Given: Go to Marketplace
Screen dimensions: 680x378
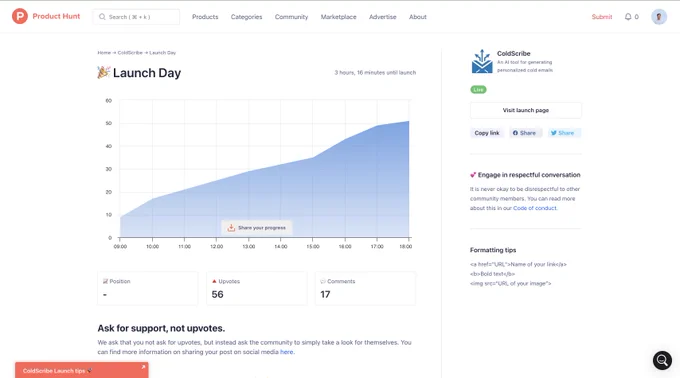Looking at the screenshot, I should [339, 17].
